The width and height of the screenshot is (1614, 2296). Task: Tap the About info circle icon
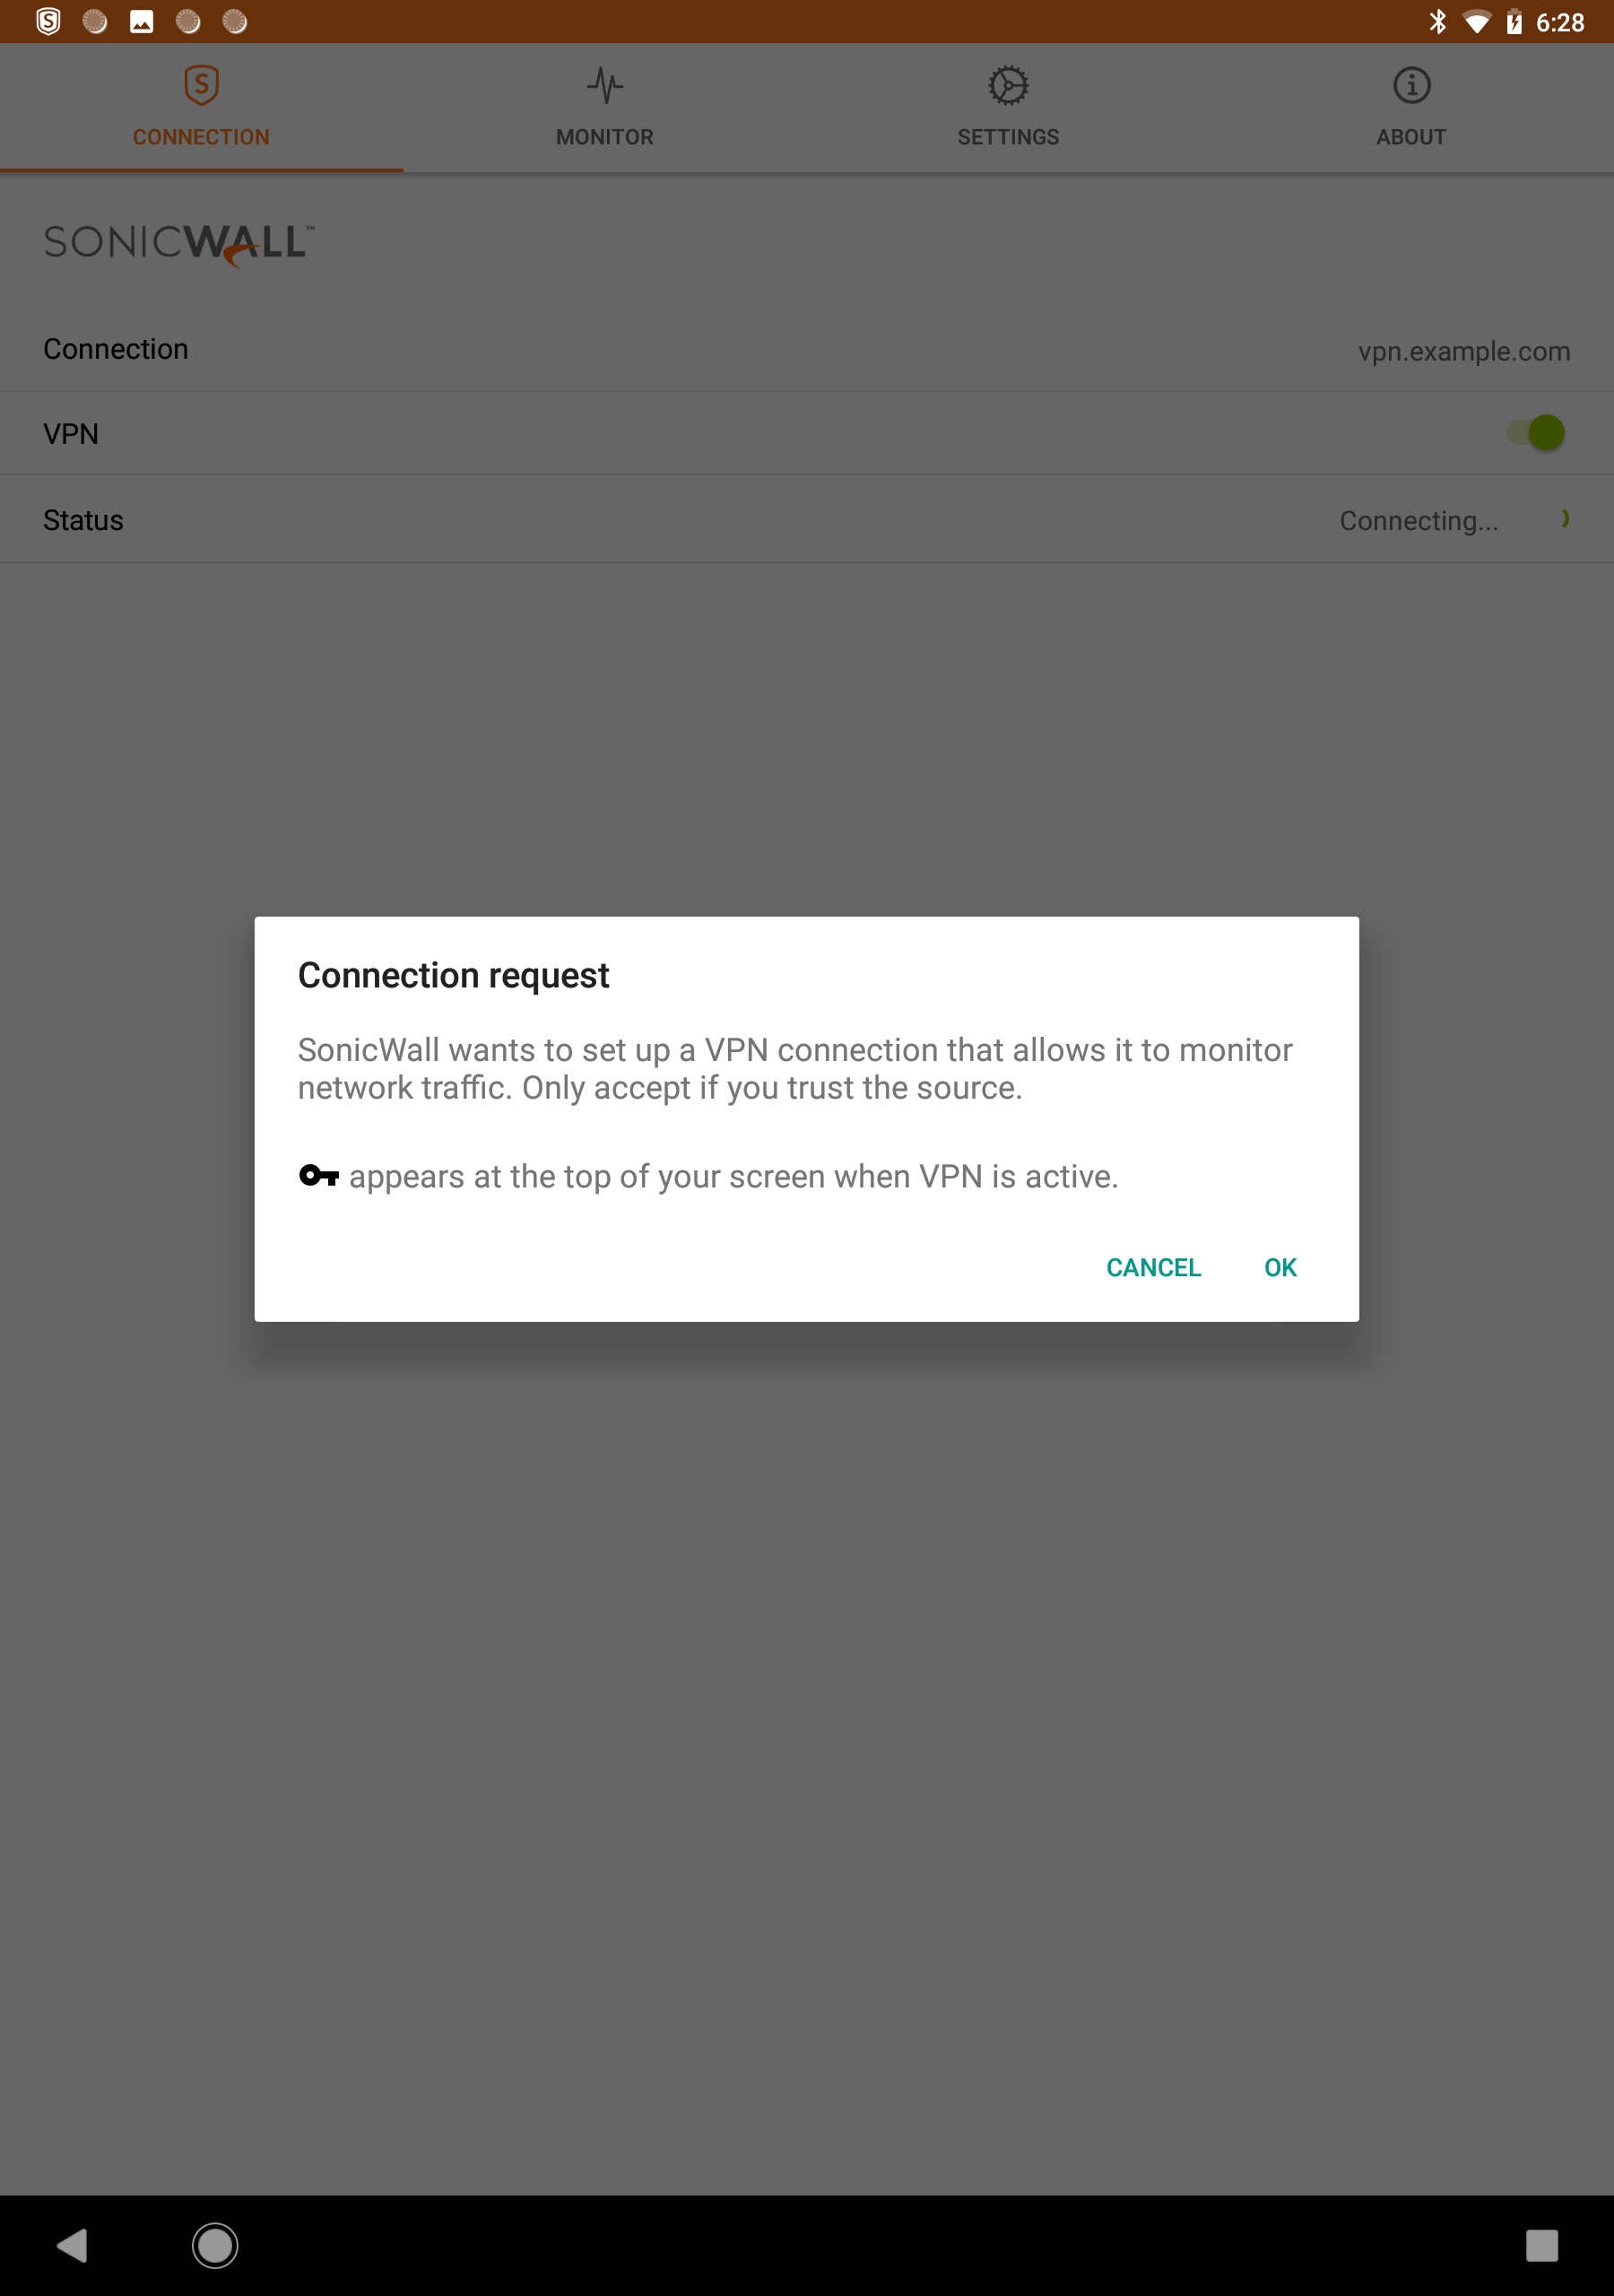click(1411, 85)
